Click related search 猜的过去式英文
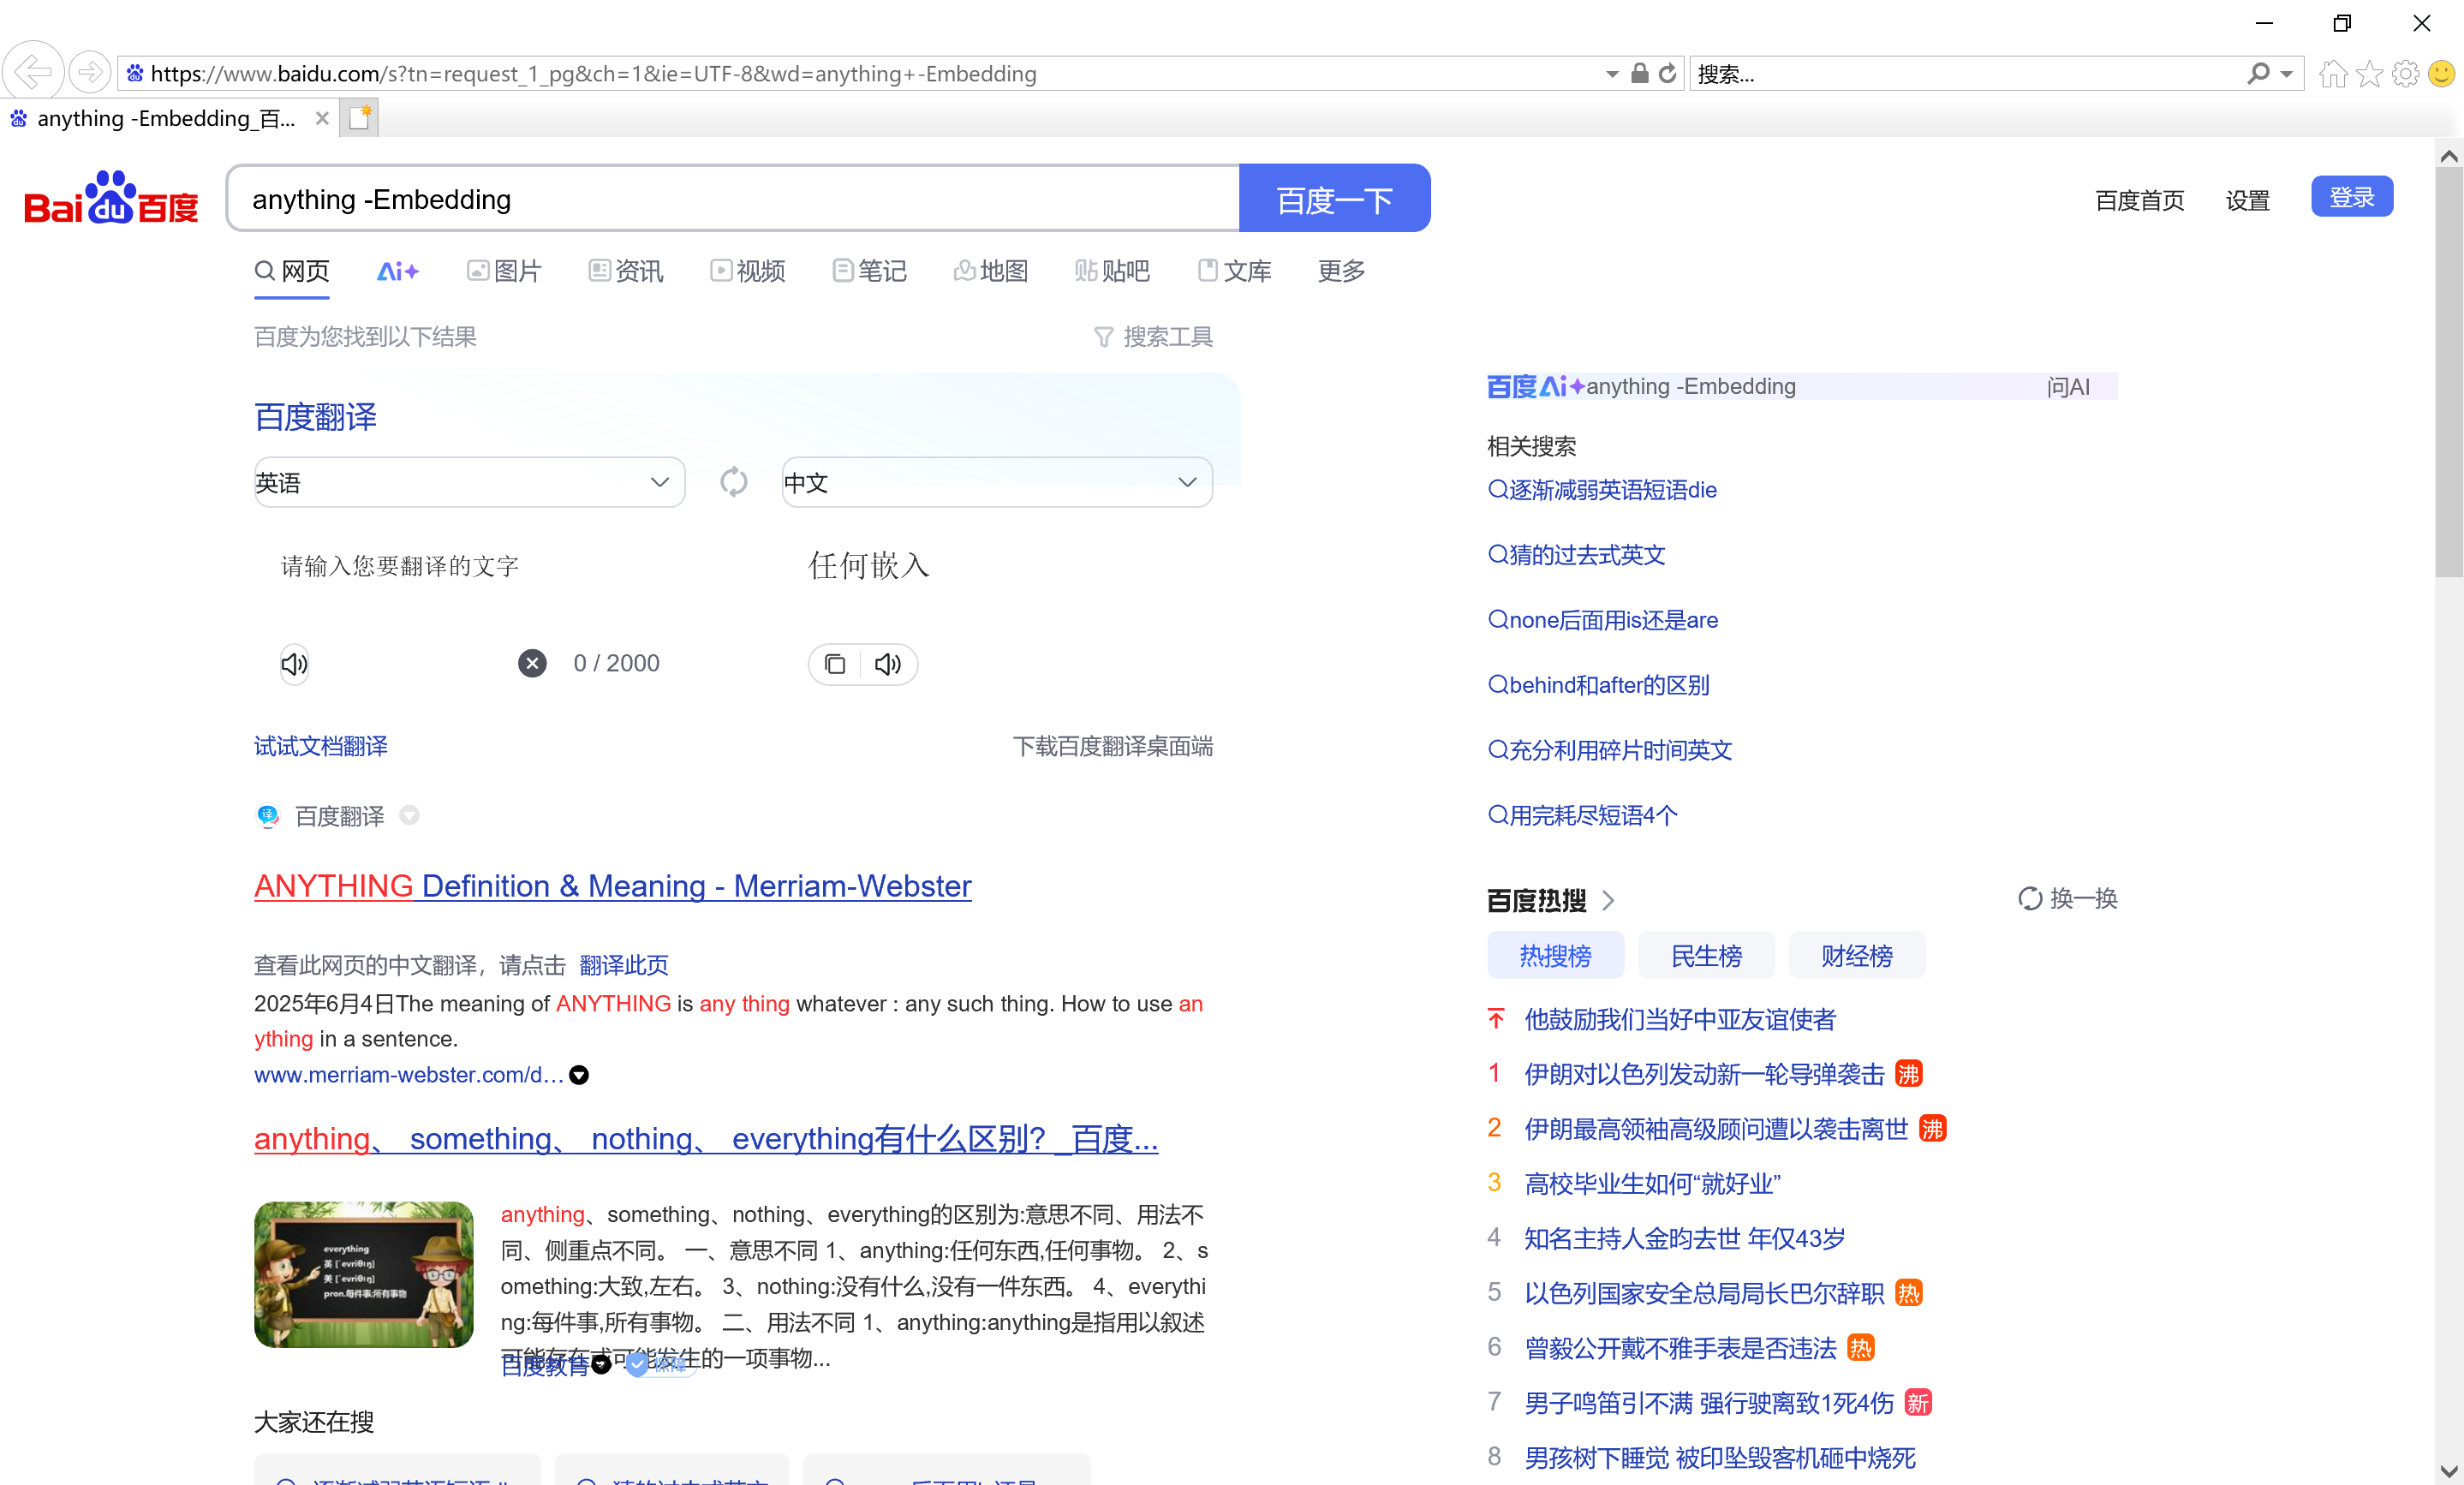The height and width of the screenshot is (1485, 2464). [1577, 554]
